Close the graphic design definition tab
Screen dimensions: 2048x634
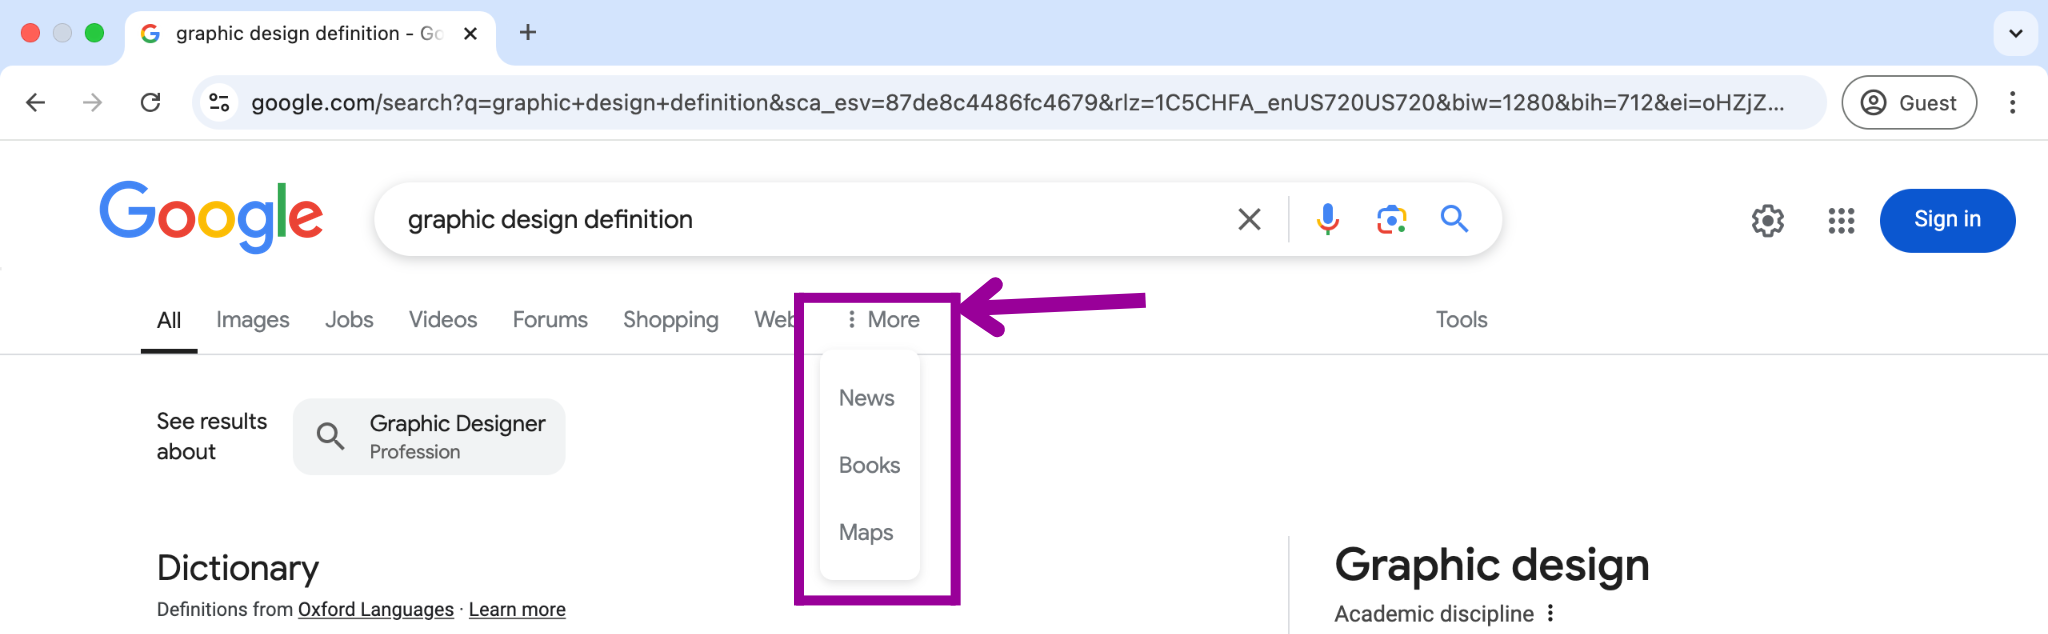click(471, 33)
